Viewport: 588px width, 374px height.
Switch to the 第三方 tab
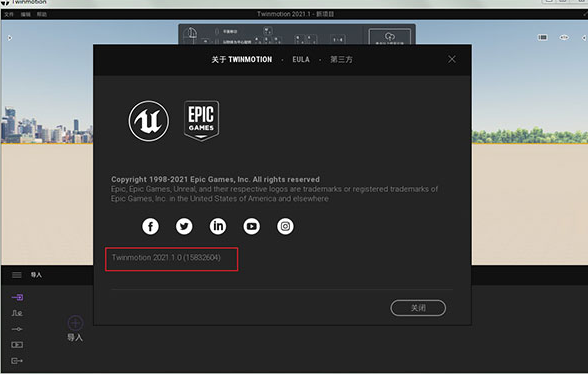[x=341, y=59]
